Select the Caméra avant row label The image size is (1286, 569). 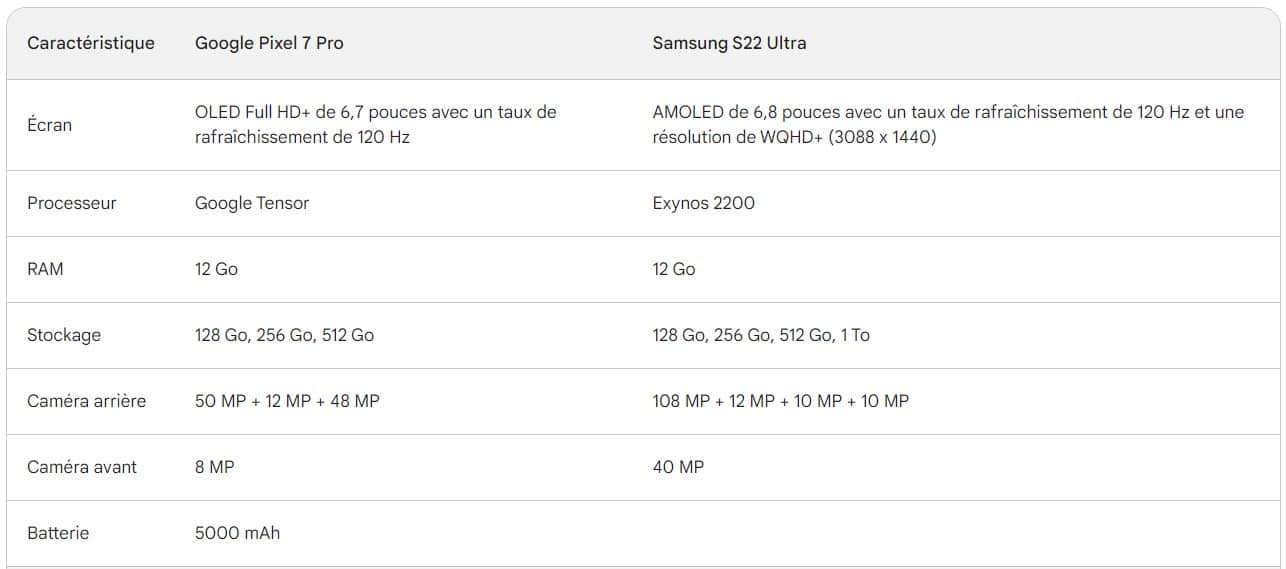tap(82, 467)
